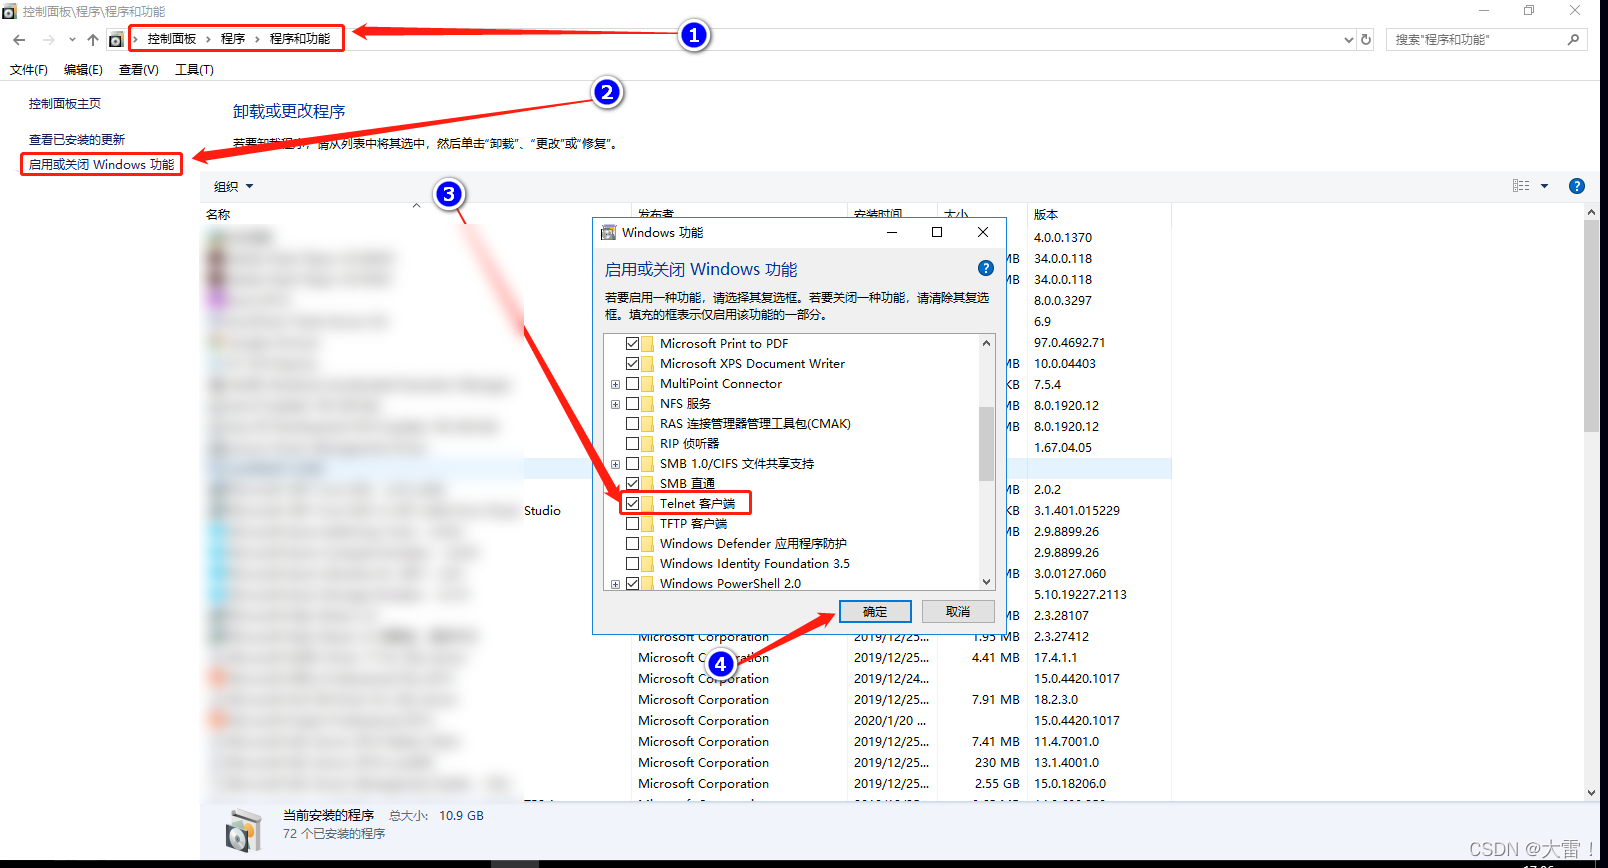The width and height of the screenshot is (1608, 868).
Task: Click the installed programs disc icon
Action: click(x=243, y=831)
